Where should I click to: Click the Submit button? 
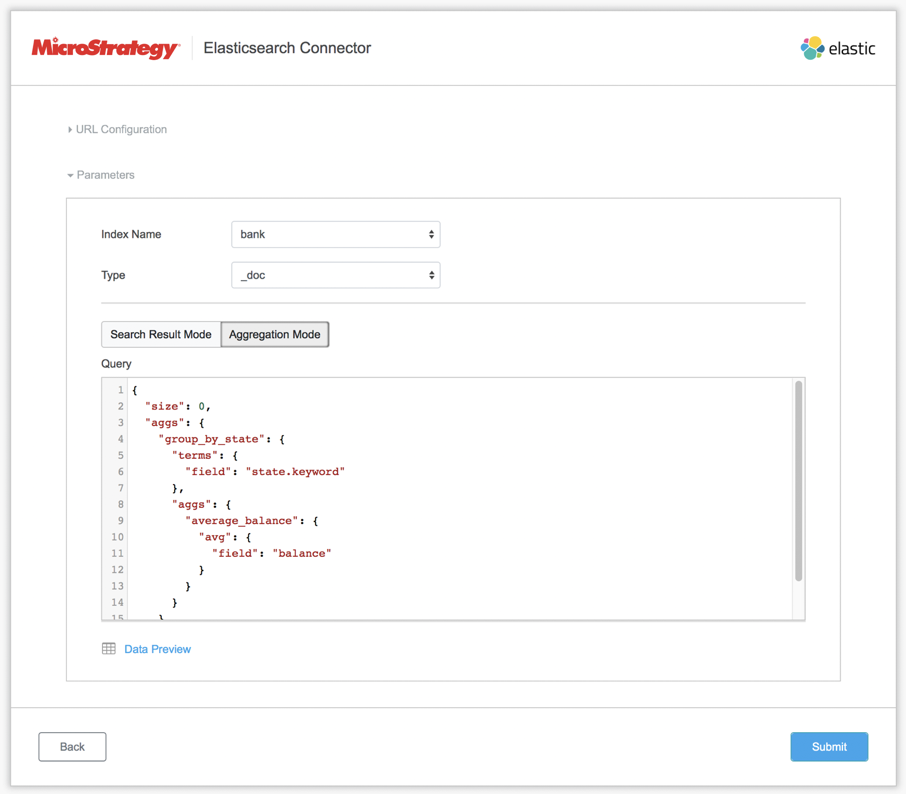(x=829, y=746)
